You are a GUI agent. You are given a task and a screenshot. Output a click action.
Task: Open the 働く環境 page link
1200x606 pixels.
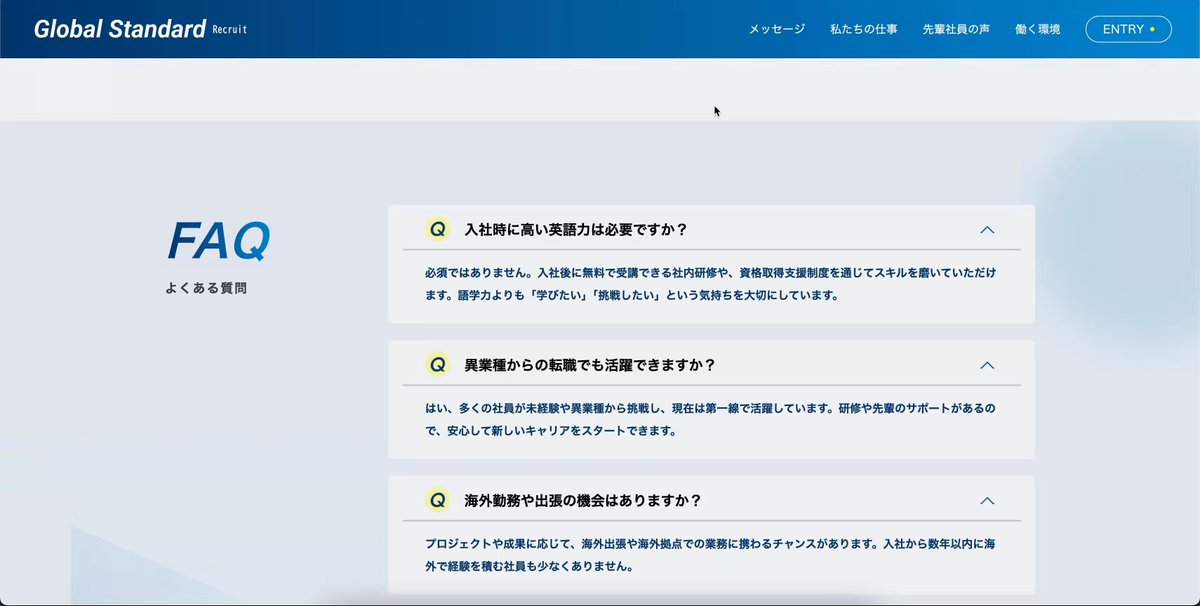1037,29
